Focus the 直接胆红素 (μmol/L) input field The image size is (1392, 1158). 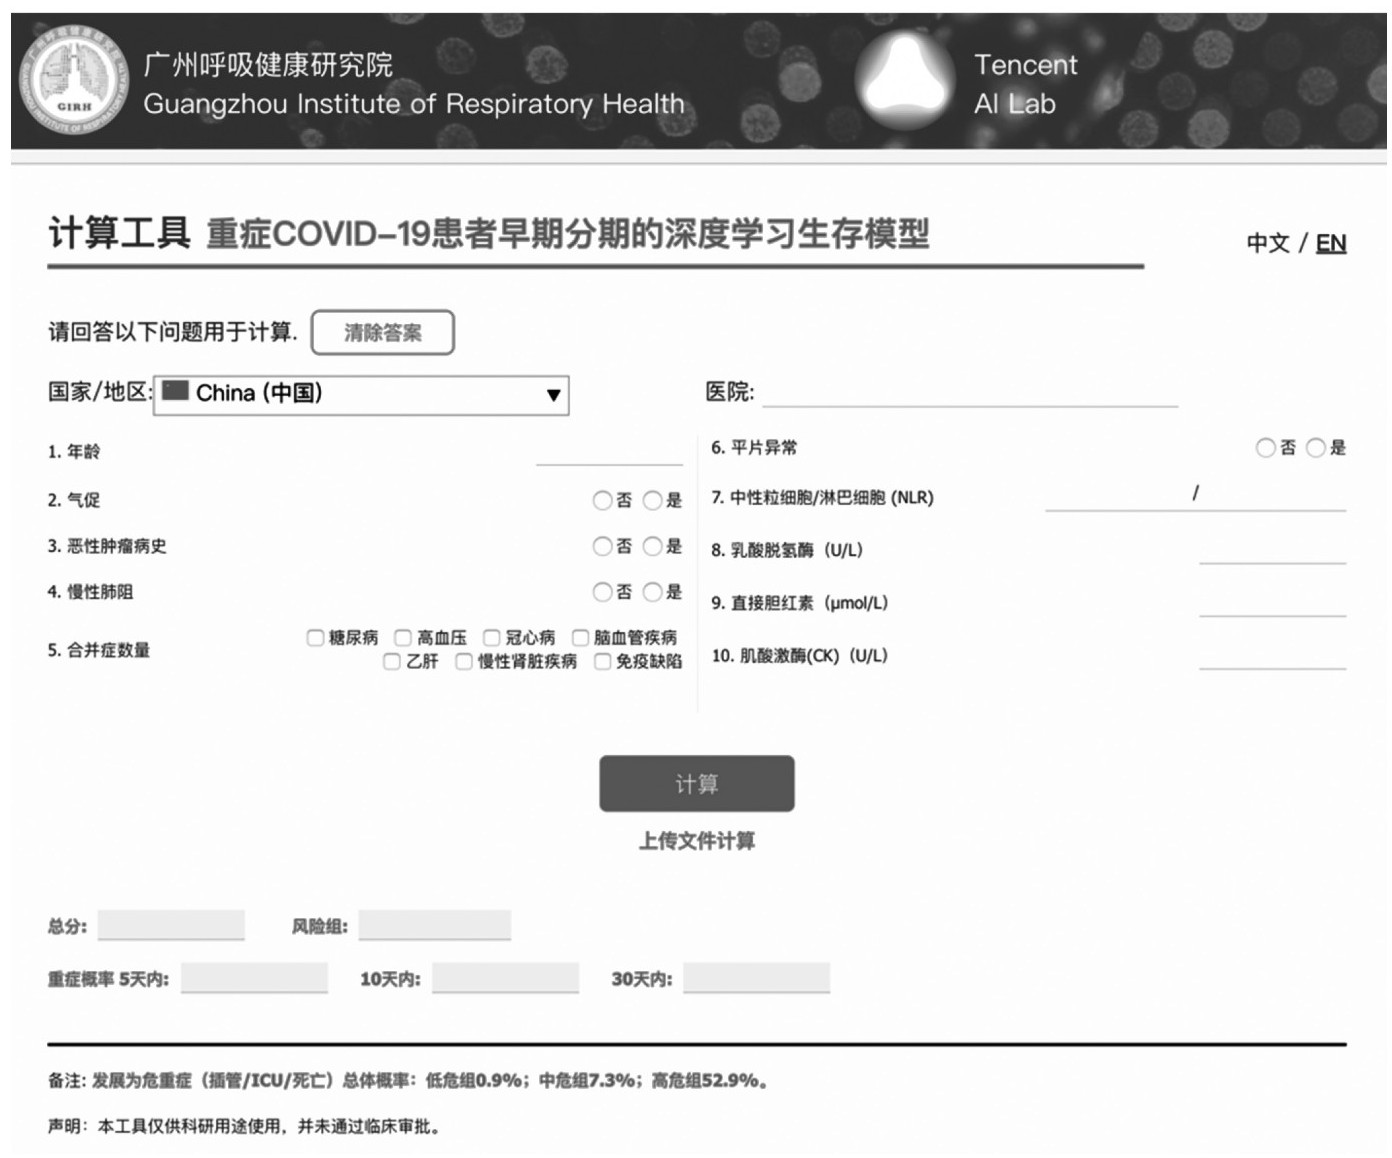coord(1272,602)
